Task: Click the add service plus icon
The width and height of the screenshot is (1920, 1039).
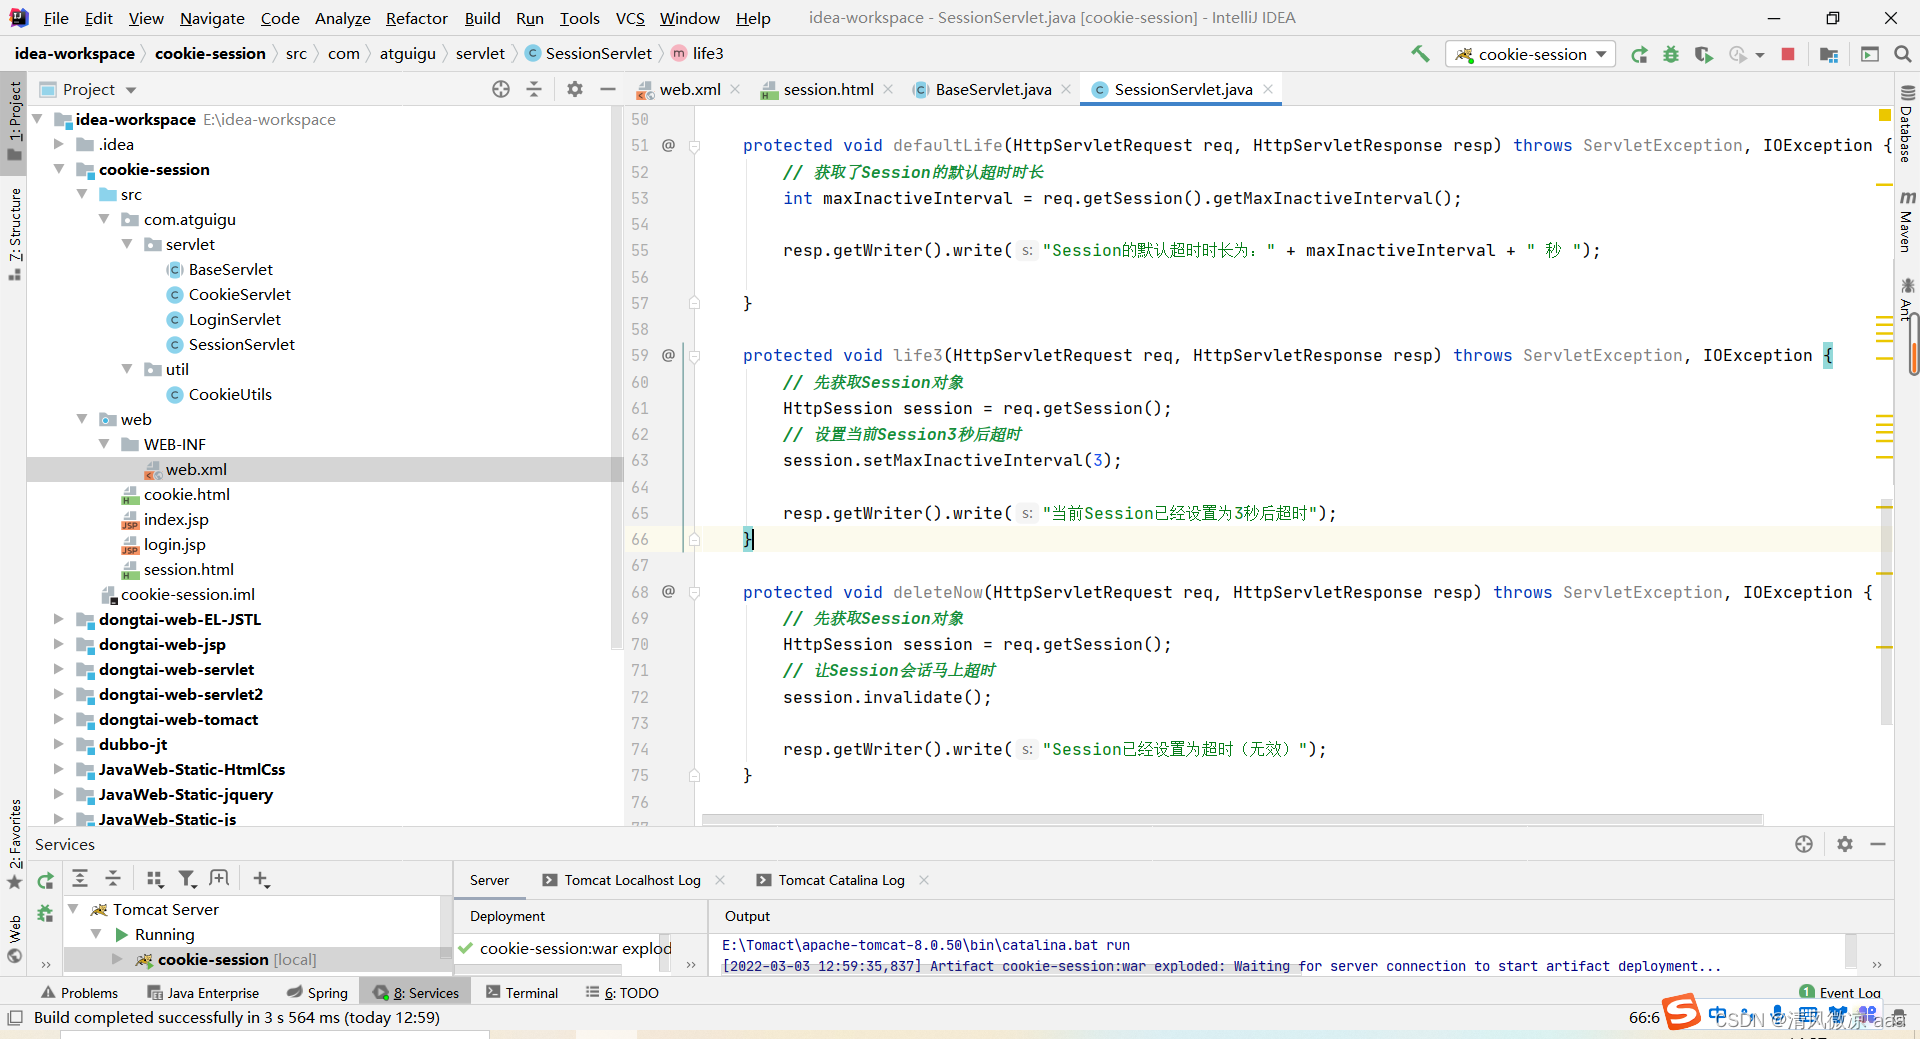Action: point(261,878)
